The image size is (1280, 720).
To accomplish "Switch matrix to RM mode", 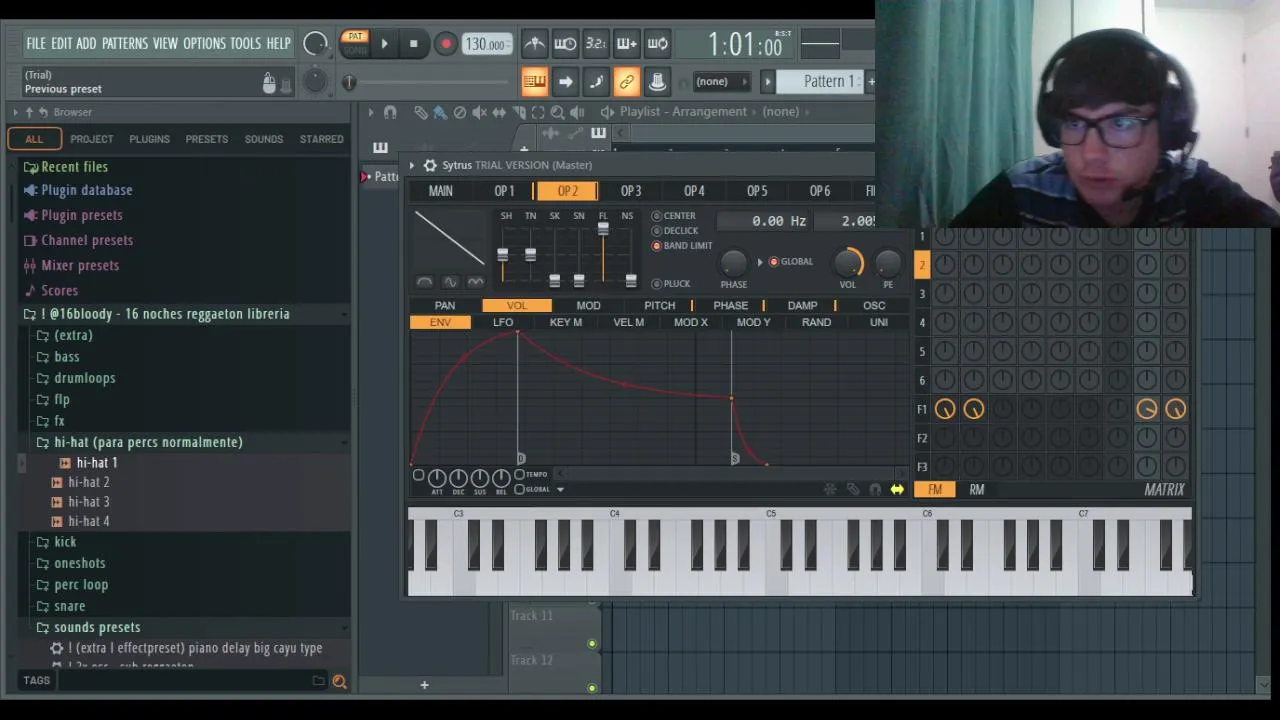I will [976, 489].
